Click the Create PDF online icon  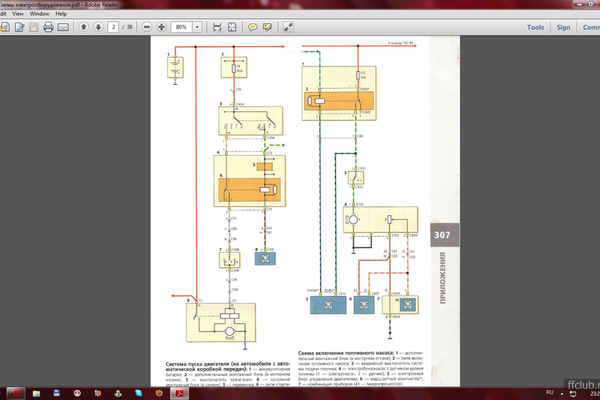coord(5,27)
